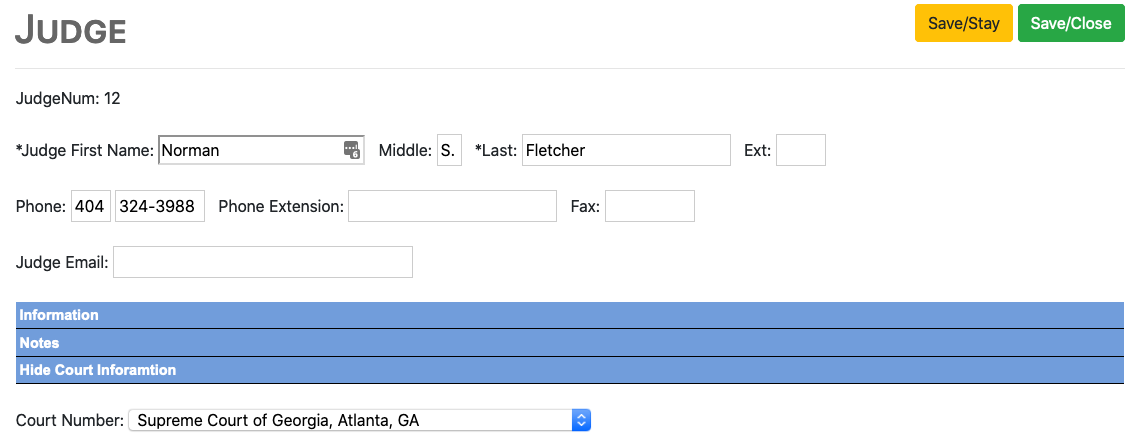Screen dimensions: 1136x439
Task: Select the Last name field containing Fletcher
Action: pyautogui.click(x=626, y=150)
